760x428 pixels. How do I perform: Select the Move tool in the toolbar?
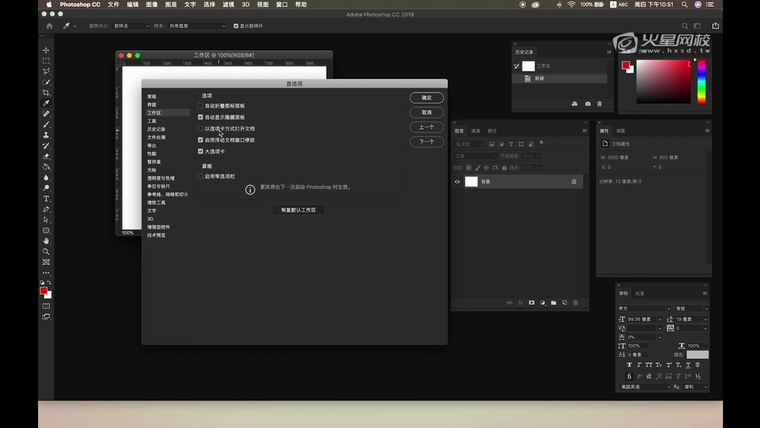(46, 50)
